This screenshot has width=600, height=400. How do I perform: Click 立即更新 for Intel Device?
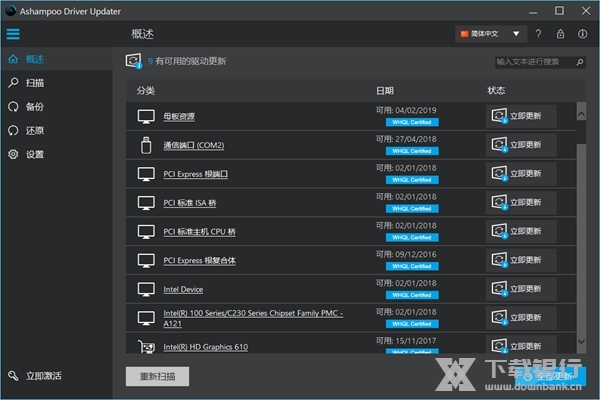(521, 289)
